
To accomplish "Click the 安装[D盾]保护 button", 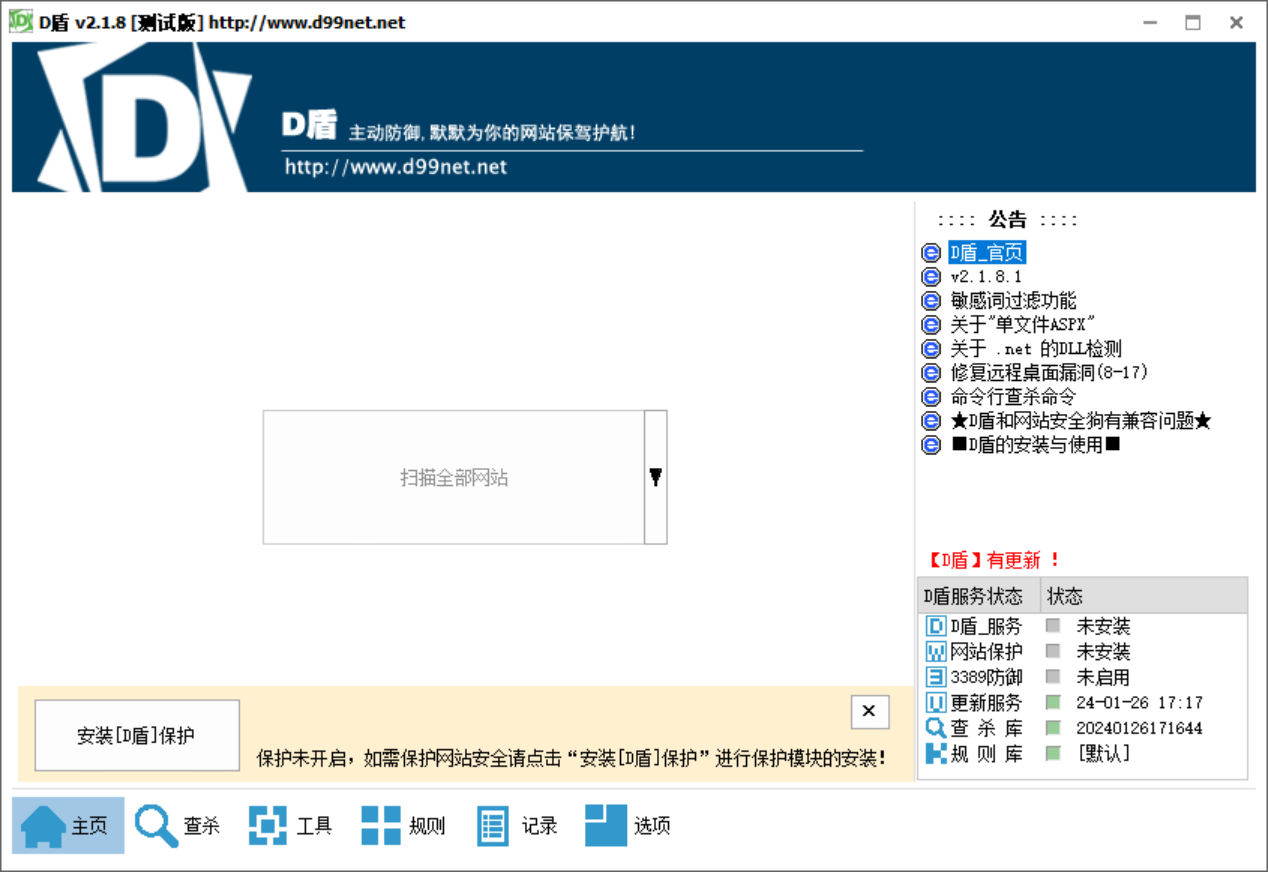I will 136,734.
